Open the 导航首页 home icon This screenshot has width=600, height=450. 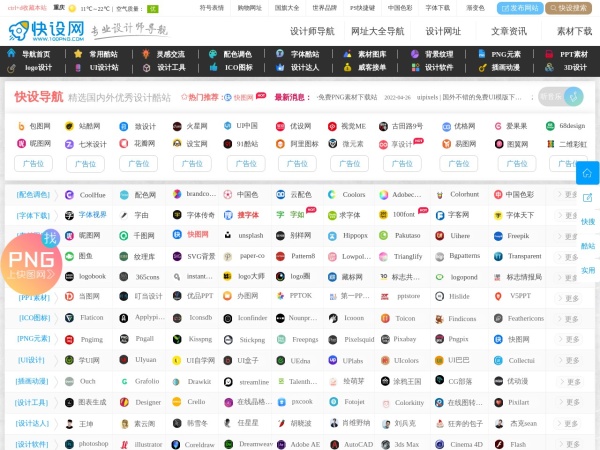tap(11, 54)
